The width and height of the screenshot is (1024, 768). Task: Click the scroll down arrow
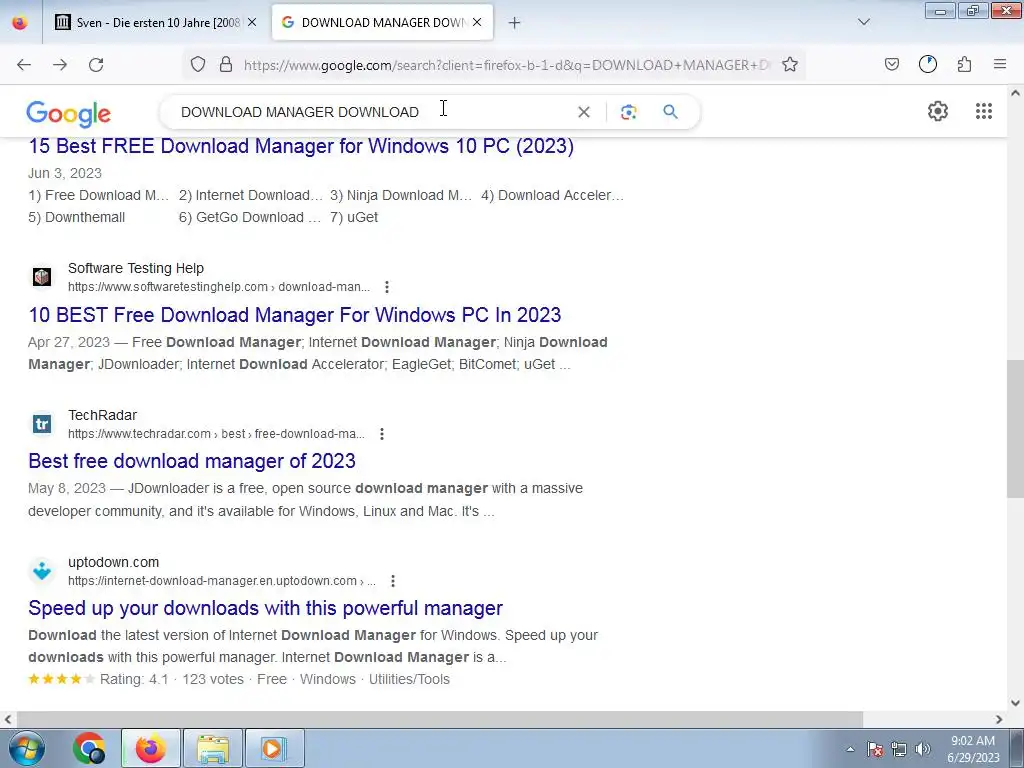[x=1015, y=703]
